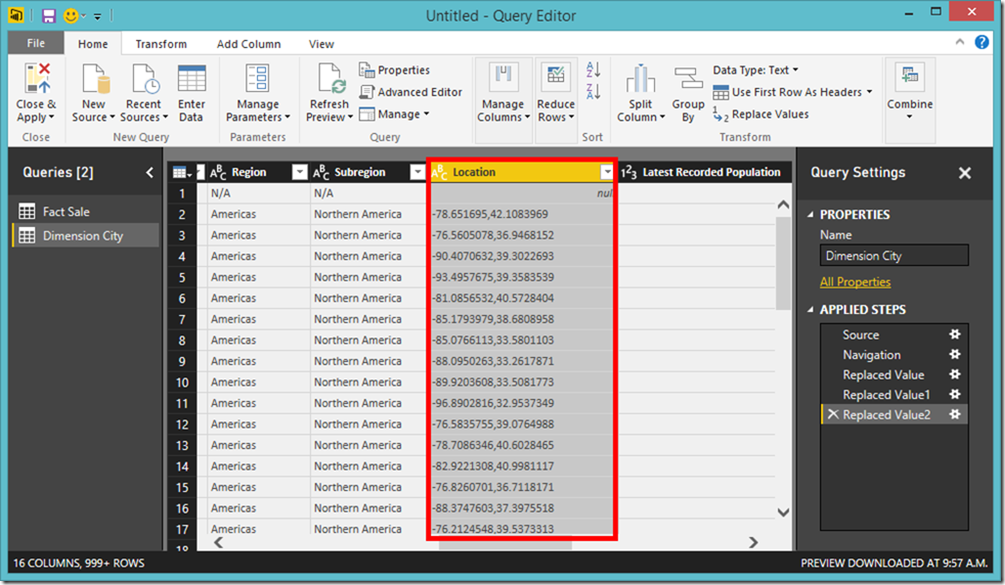Click the Refresh Preview icon

(x=331, y=78)
